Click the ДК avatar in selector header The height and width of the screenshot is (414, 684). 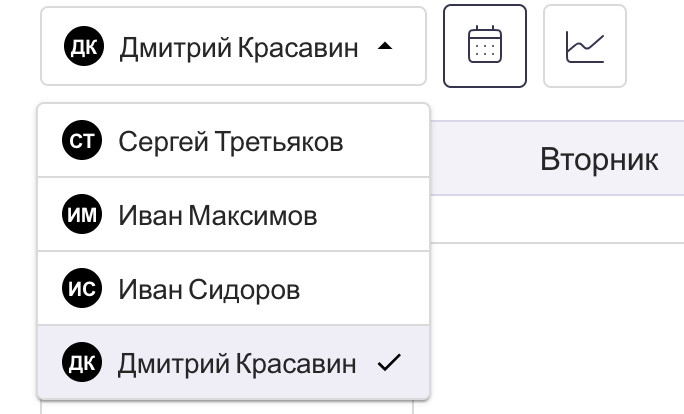point(82,47)
